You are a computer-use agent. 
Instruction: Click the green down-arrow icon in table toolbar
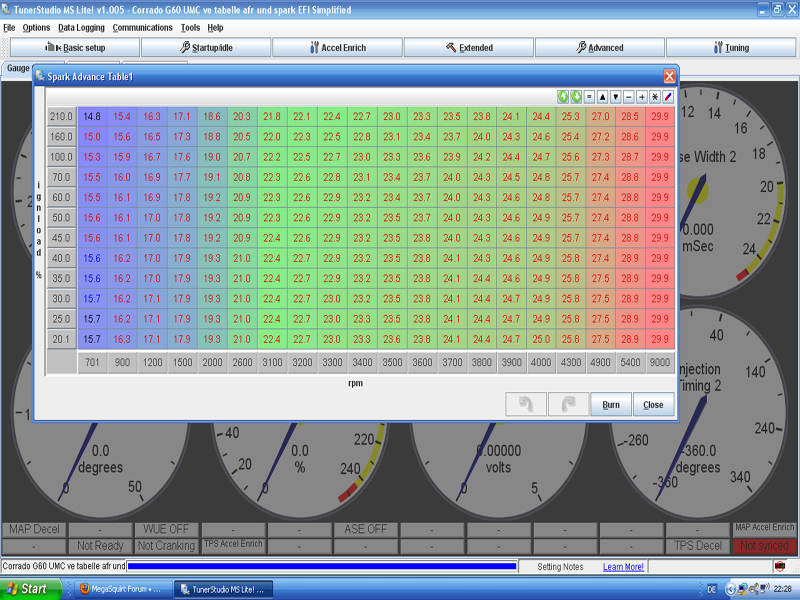click(577, 97)
